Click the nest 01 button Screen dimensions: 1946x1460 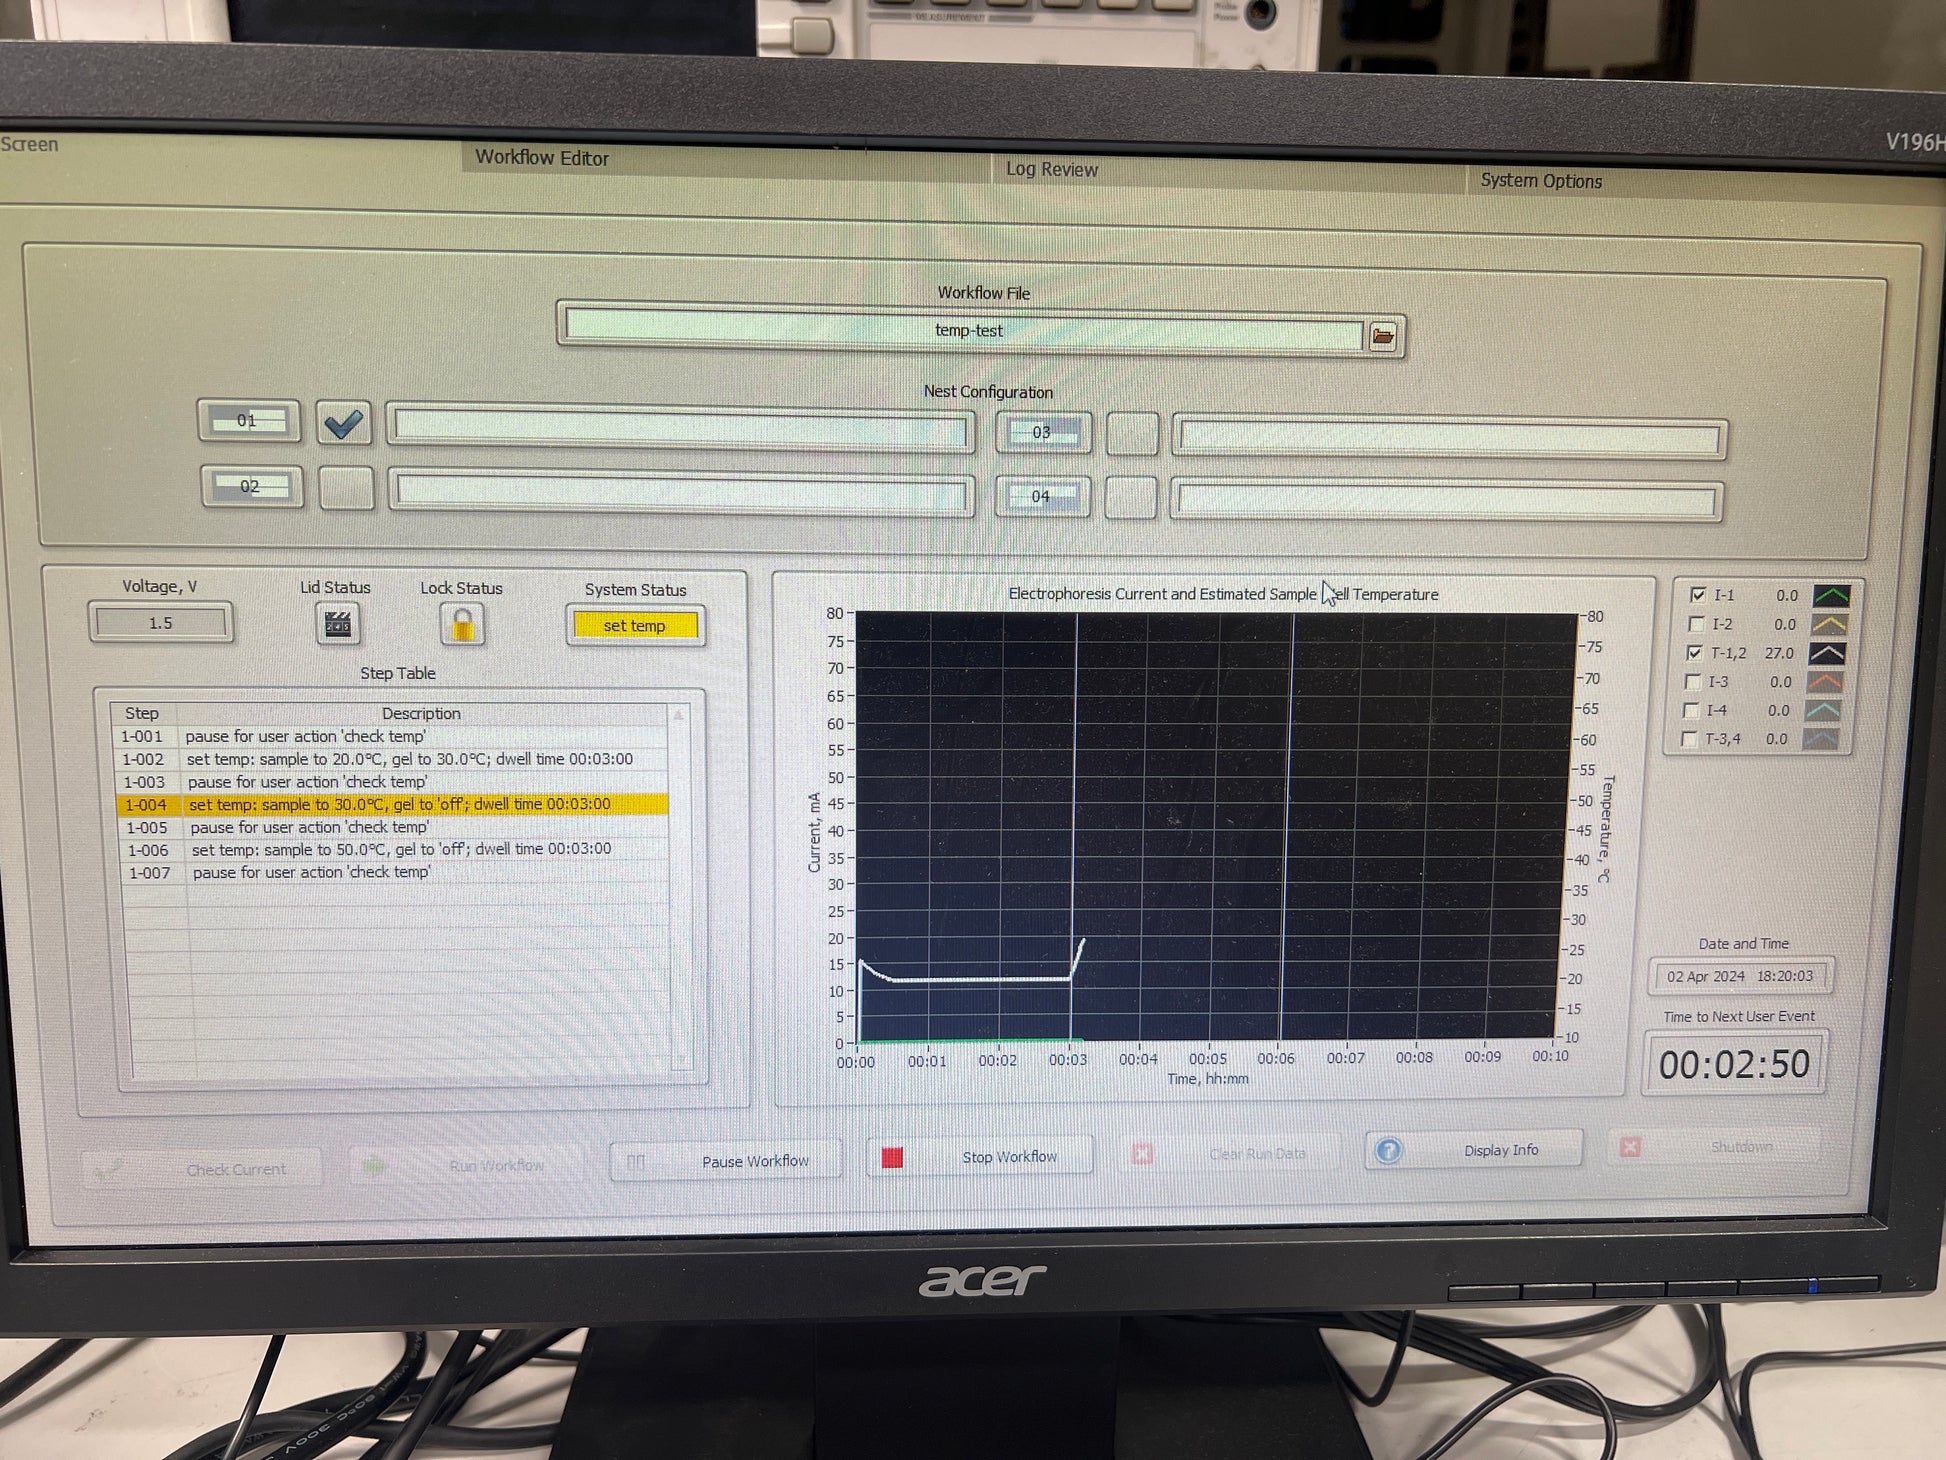[x=248, y=421]
